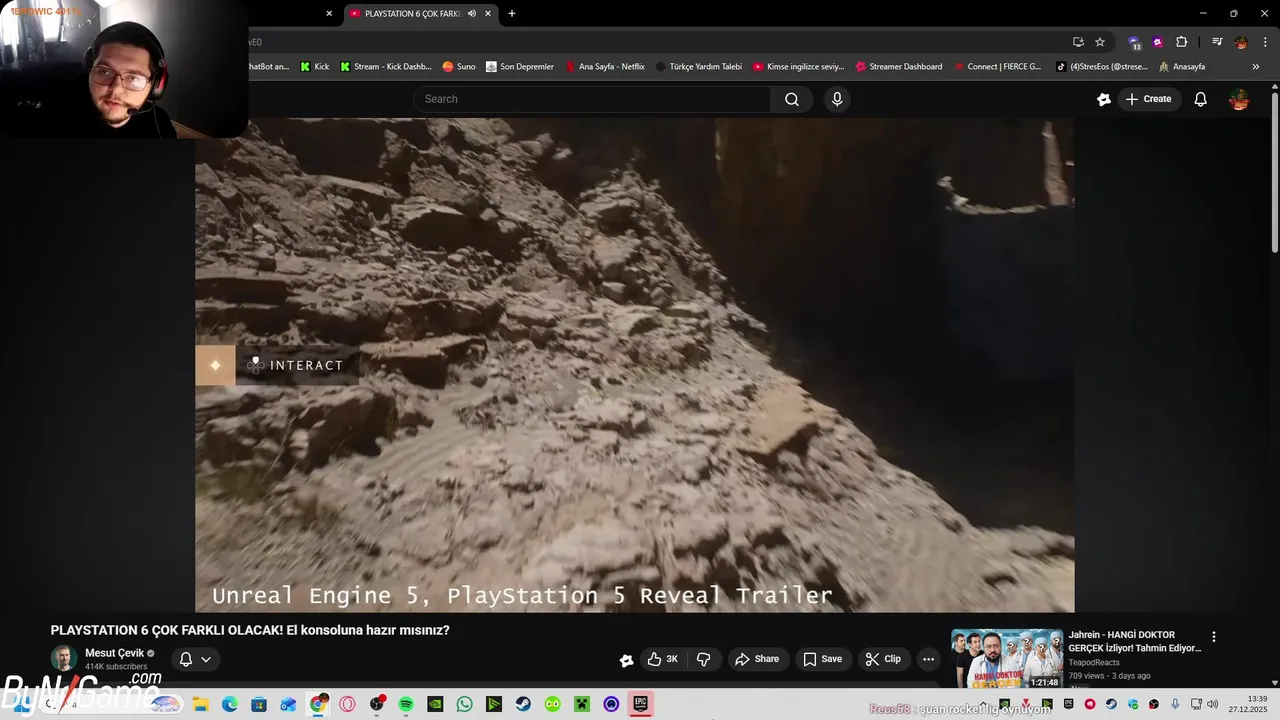Expand the notification preference chevron
1280x720 pixels.
(206, 659)
